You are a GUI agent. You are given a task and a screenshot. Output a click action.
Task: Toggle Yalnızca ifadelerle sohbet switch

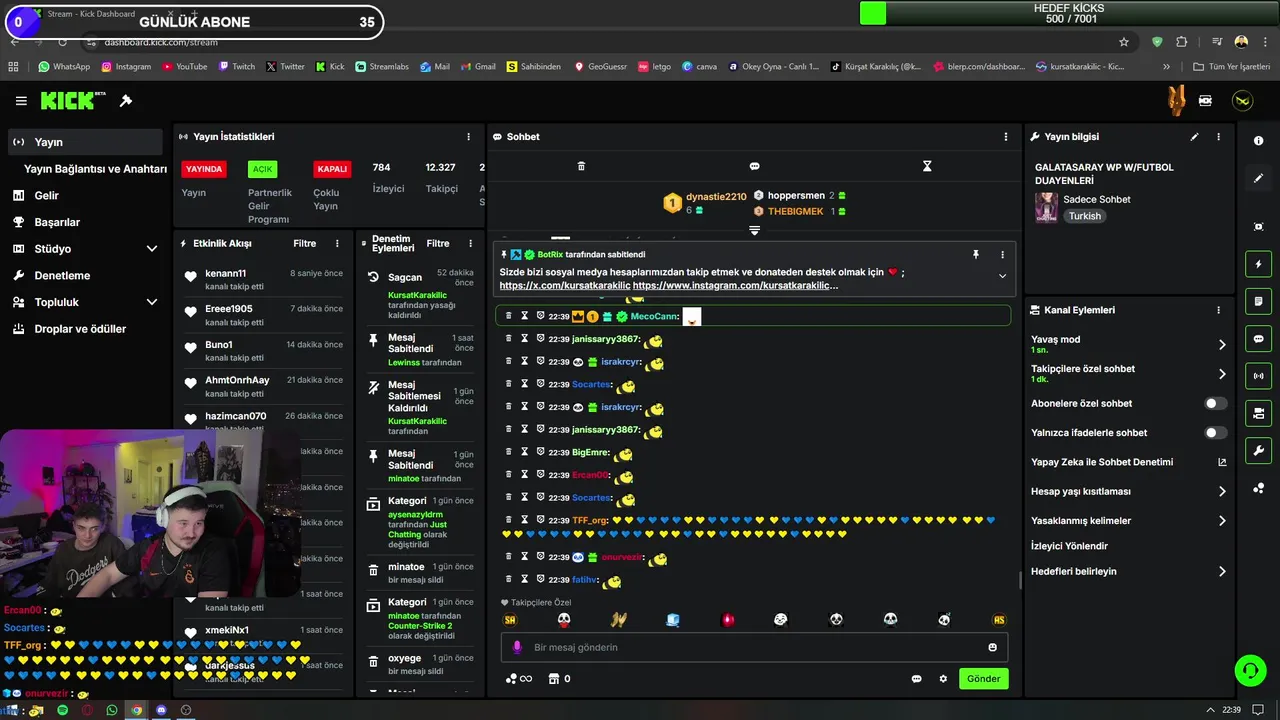click(x=1215, y=433)
